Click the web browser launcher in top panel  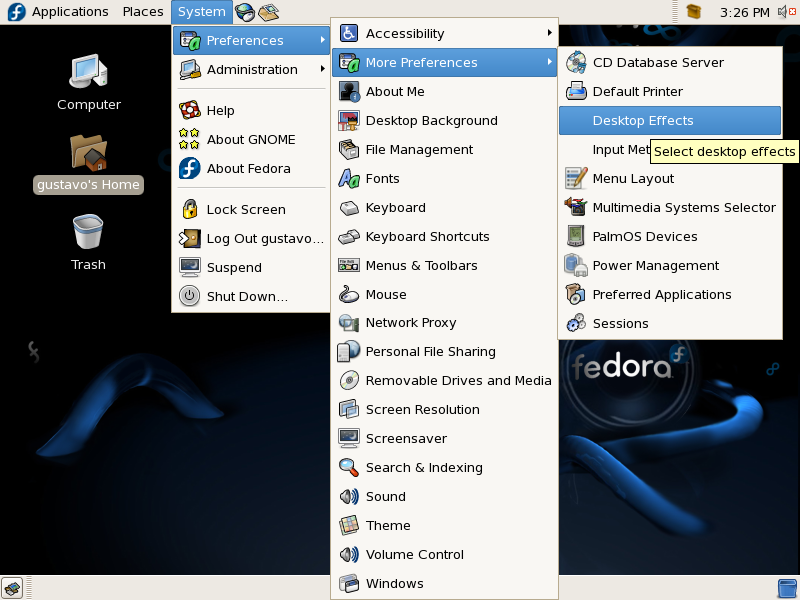click(245, 12)
